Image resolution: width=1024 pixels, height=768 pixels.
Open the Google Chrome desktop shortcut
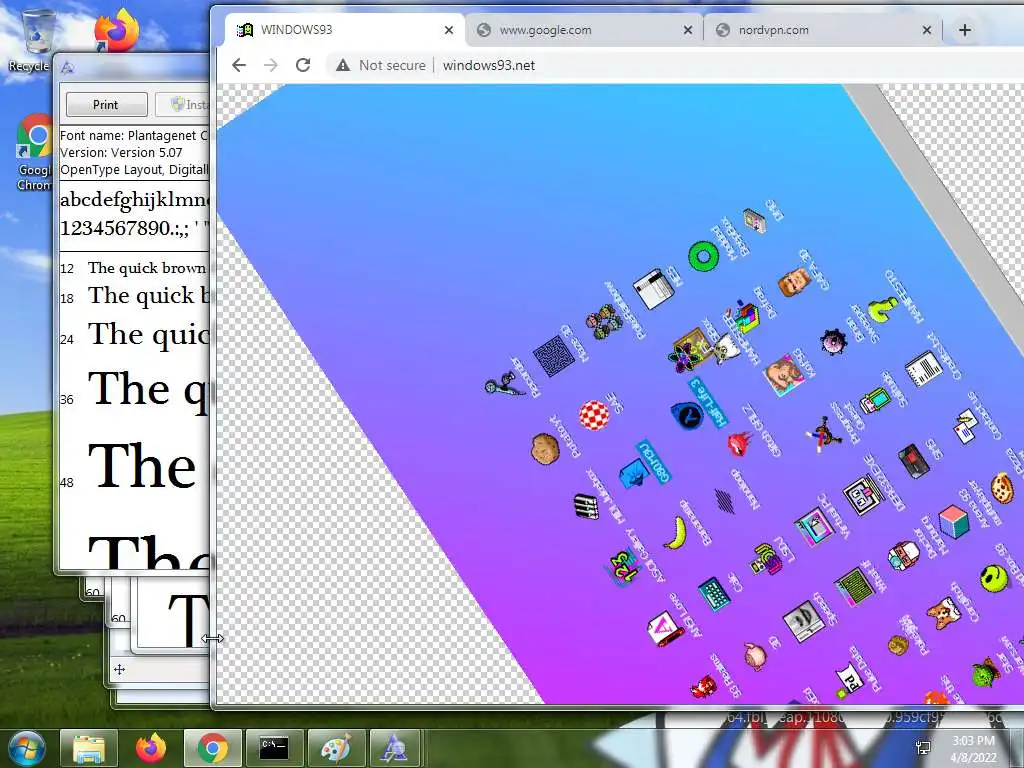34,153
